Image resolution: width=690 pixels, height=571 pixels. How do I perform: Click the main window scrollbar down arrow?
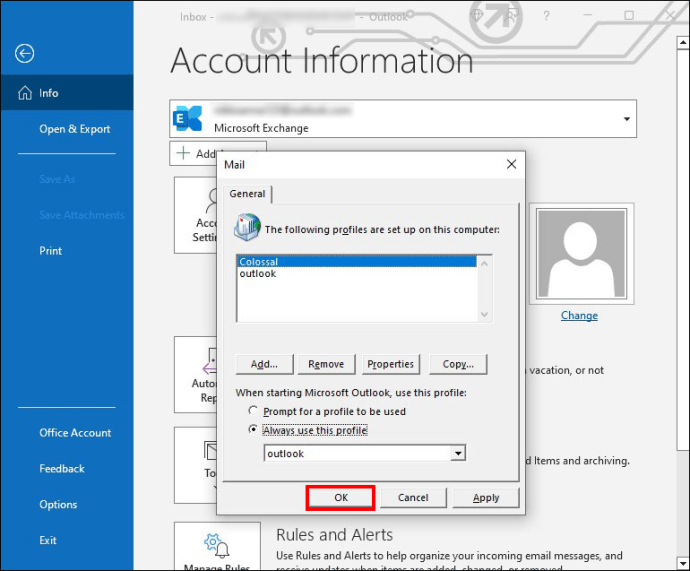click(x=683, y=563)
